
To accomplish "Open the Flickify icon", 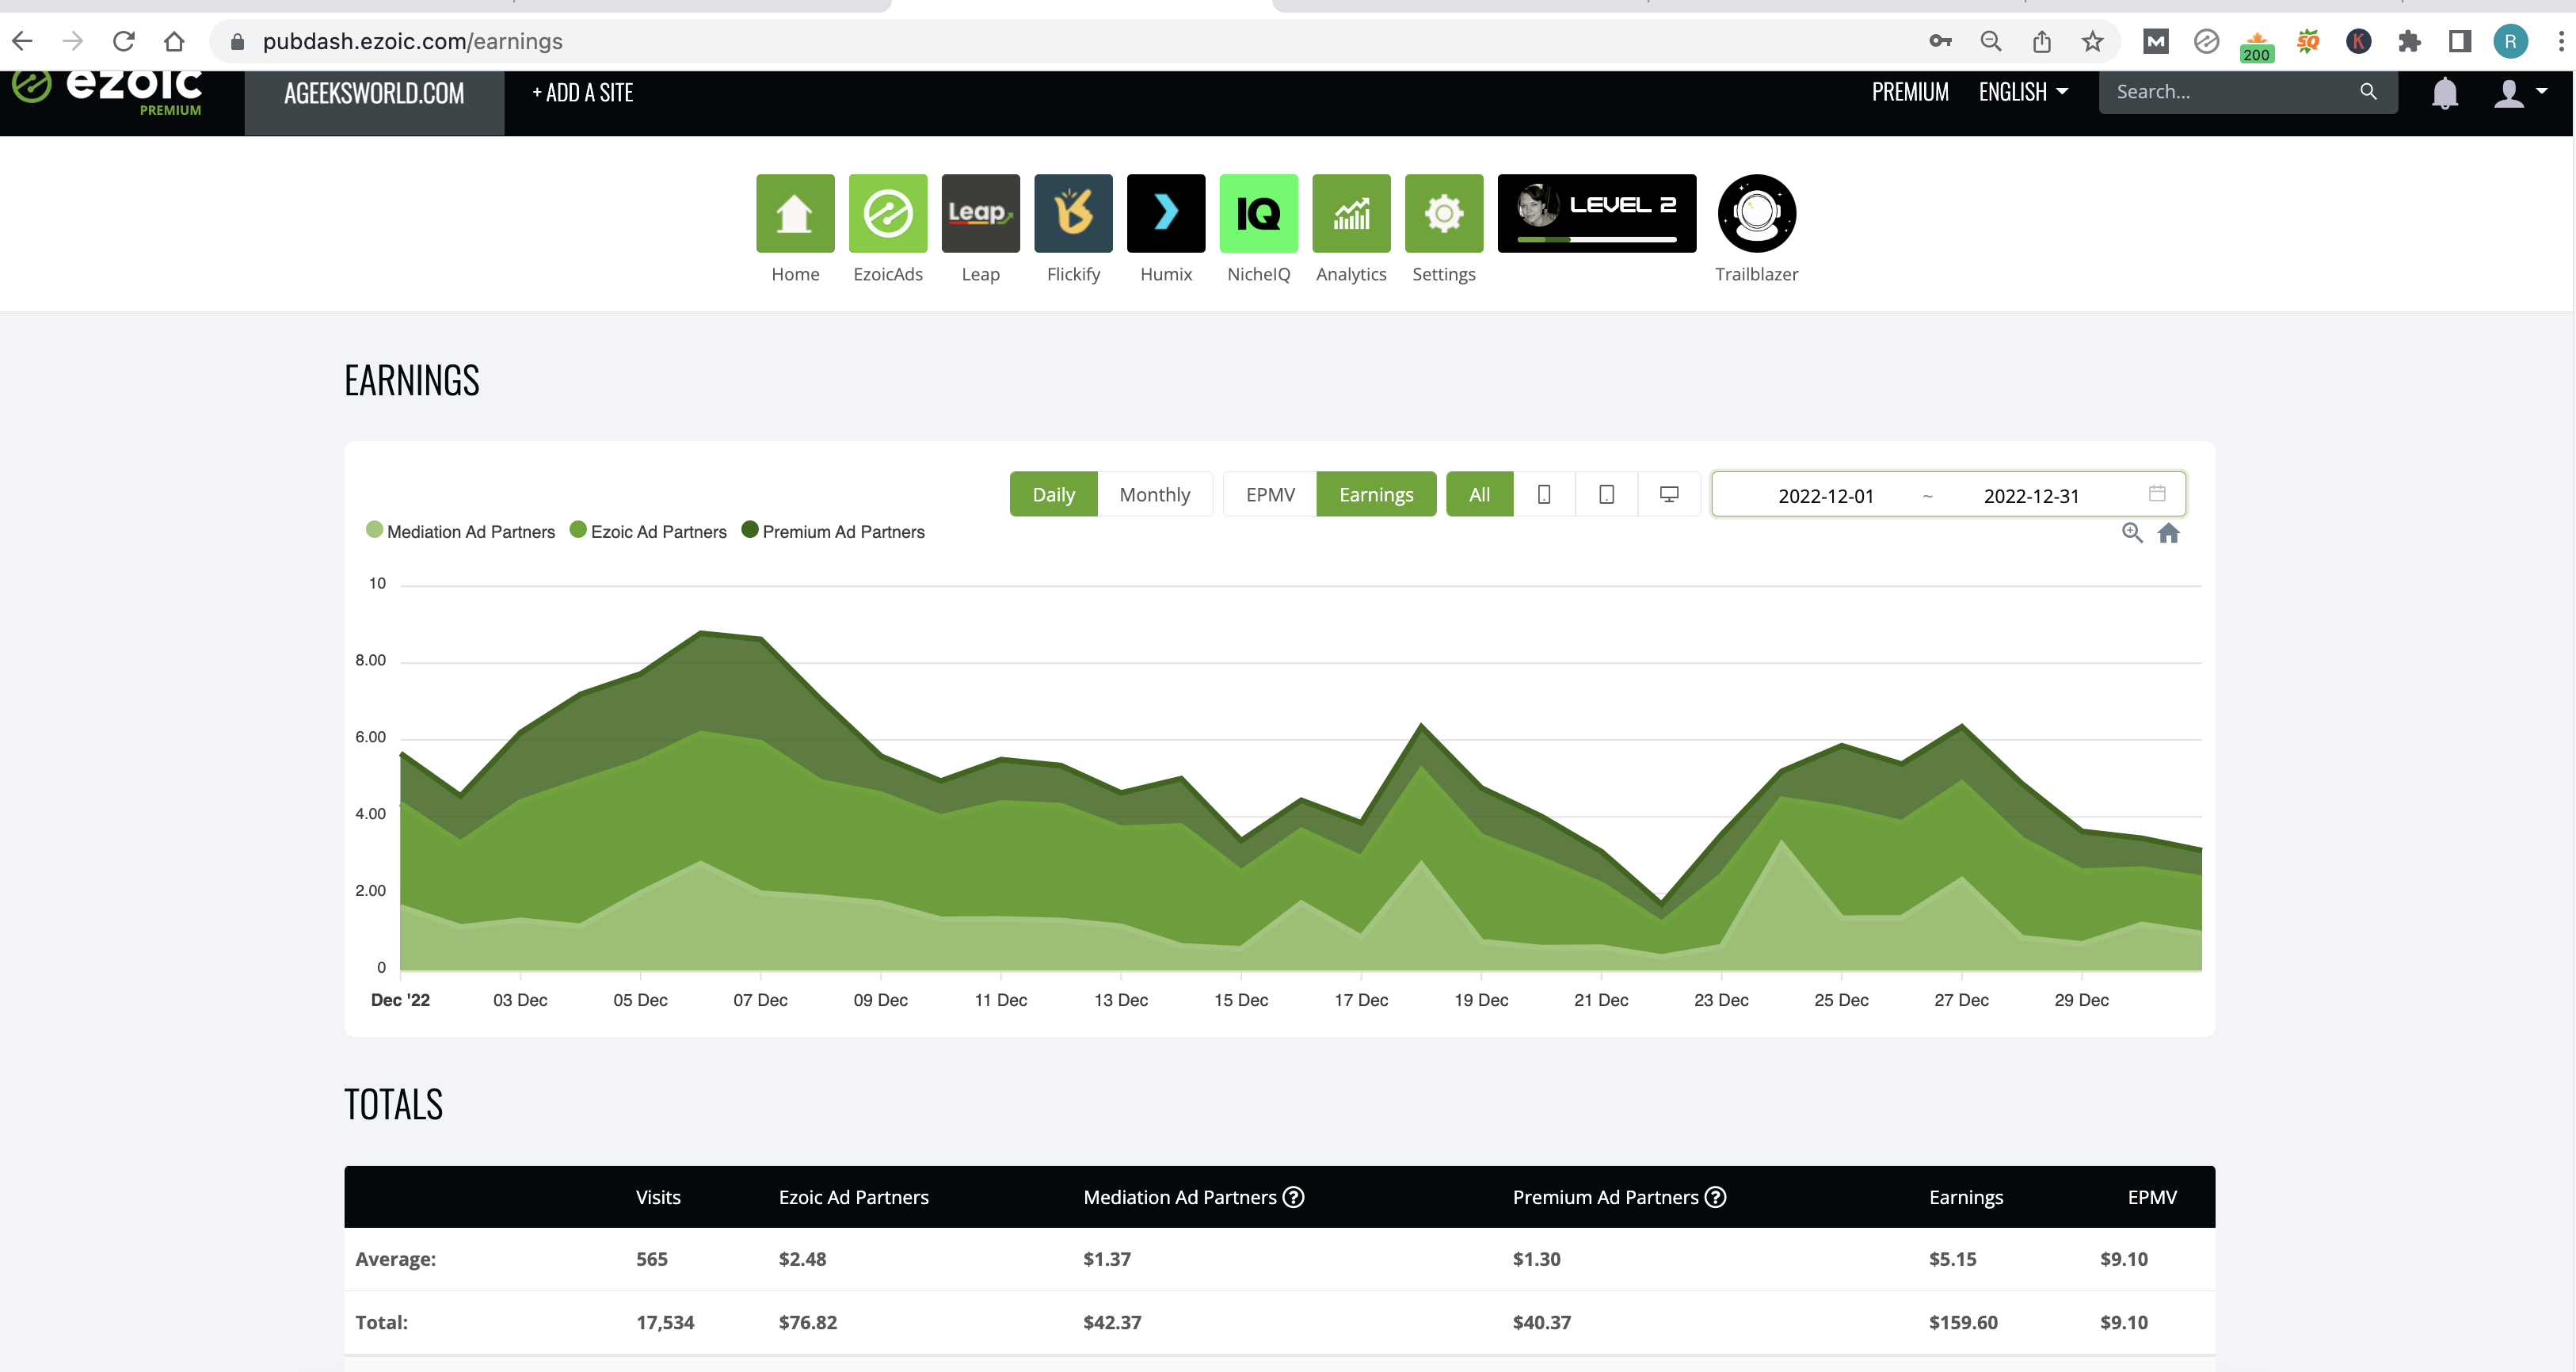I will pyautogui.click(x=1073, y=213).
